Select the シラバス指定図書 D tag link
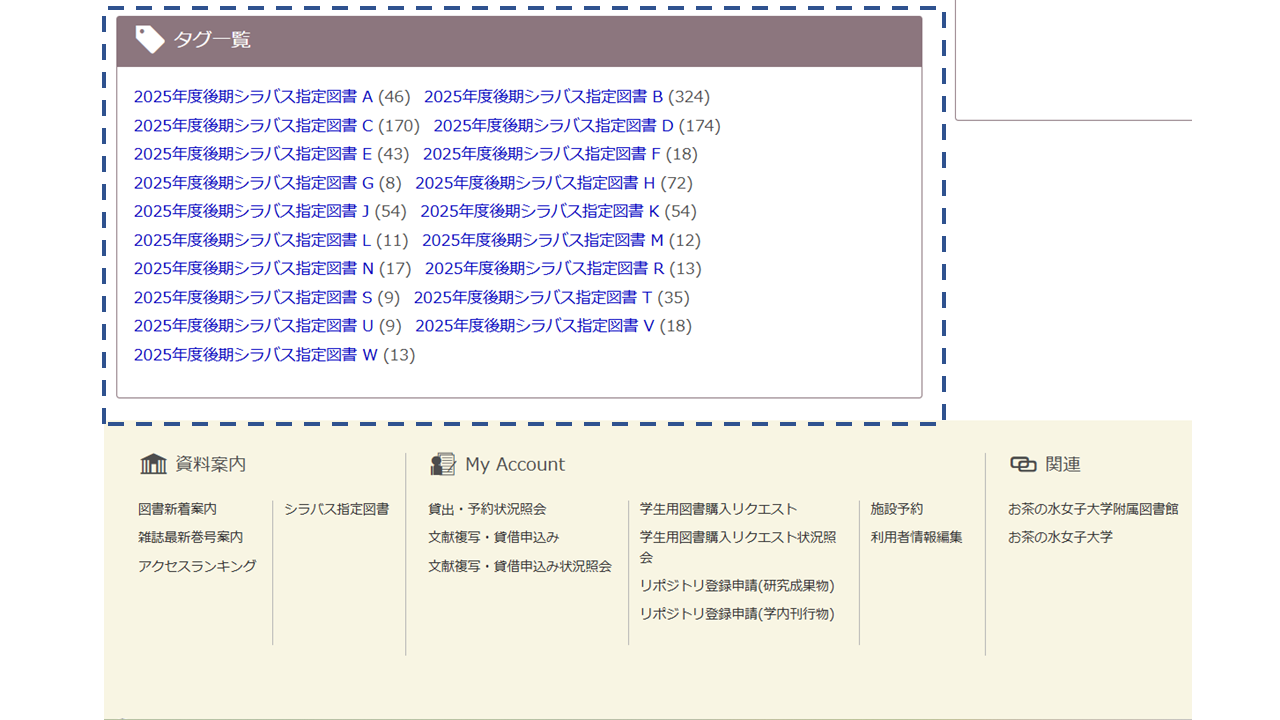This screenshot has height=720, width=1280. click(x=553, y=126)
